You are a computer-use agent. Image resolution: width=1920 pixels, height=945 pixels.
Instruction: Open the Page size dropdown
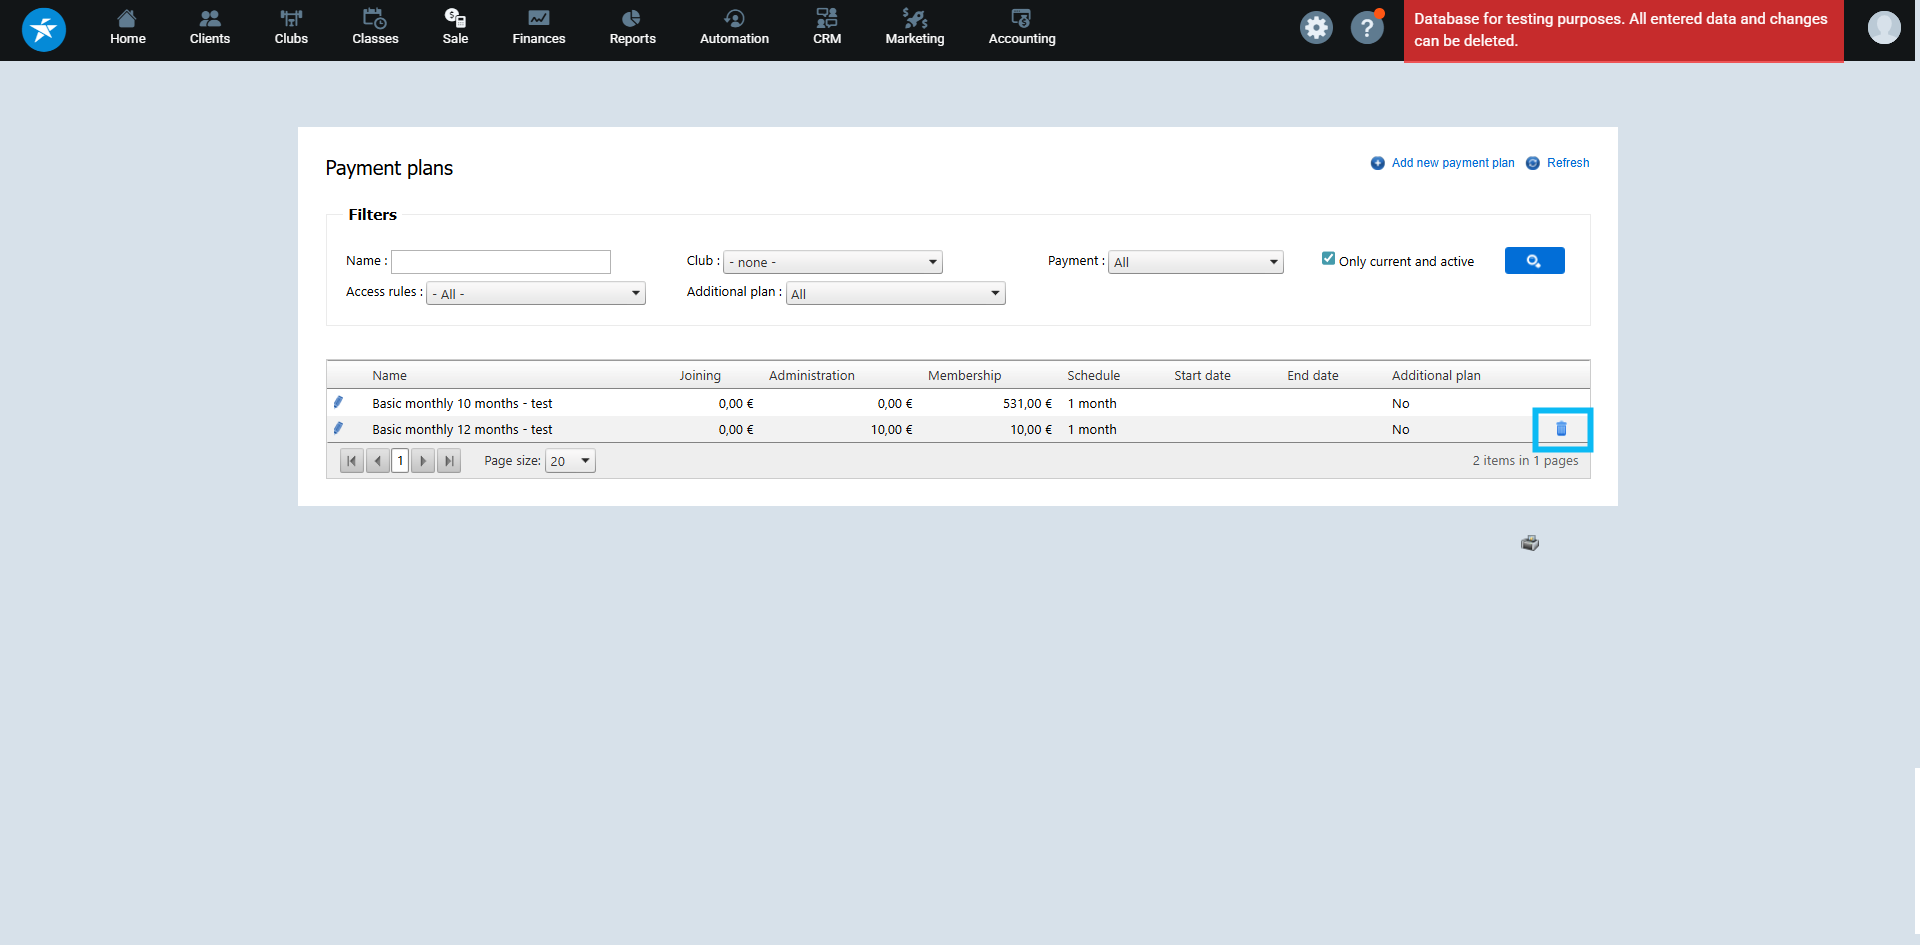pyautogui.click(x=570, y=461)
